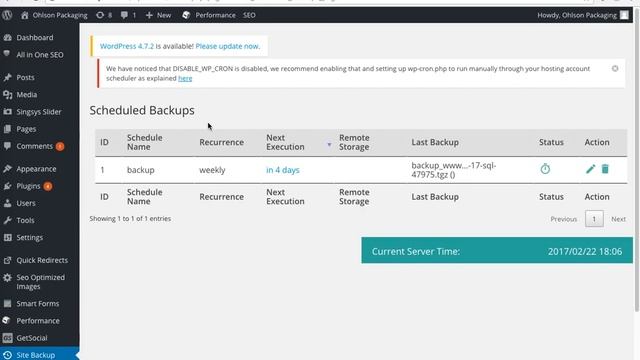
Task: Click the Tools wrench icon
Action: point(7,220)
